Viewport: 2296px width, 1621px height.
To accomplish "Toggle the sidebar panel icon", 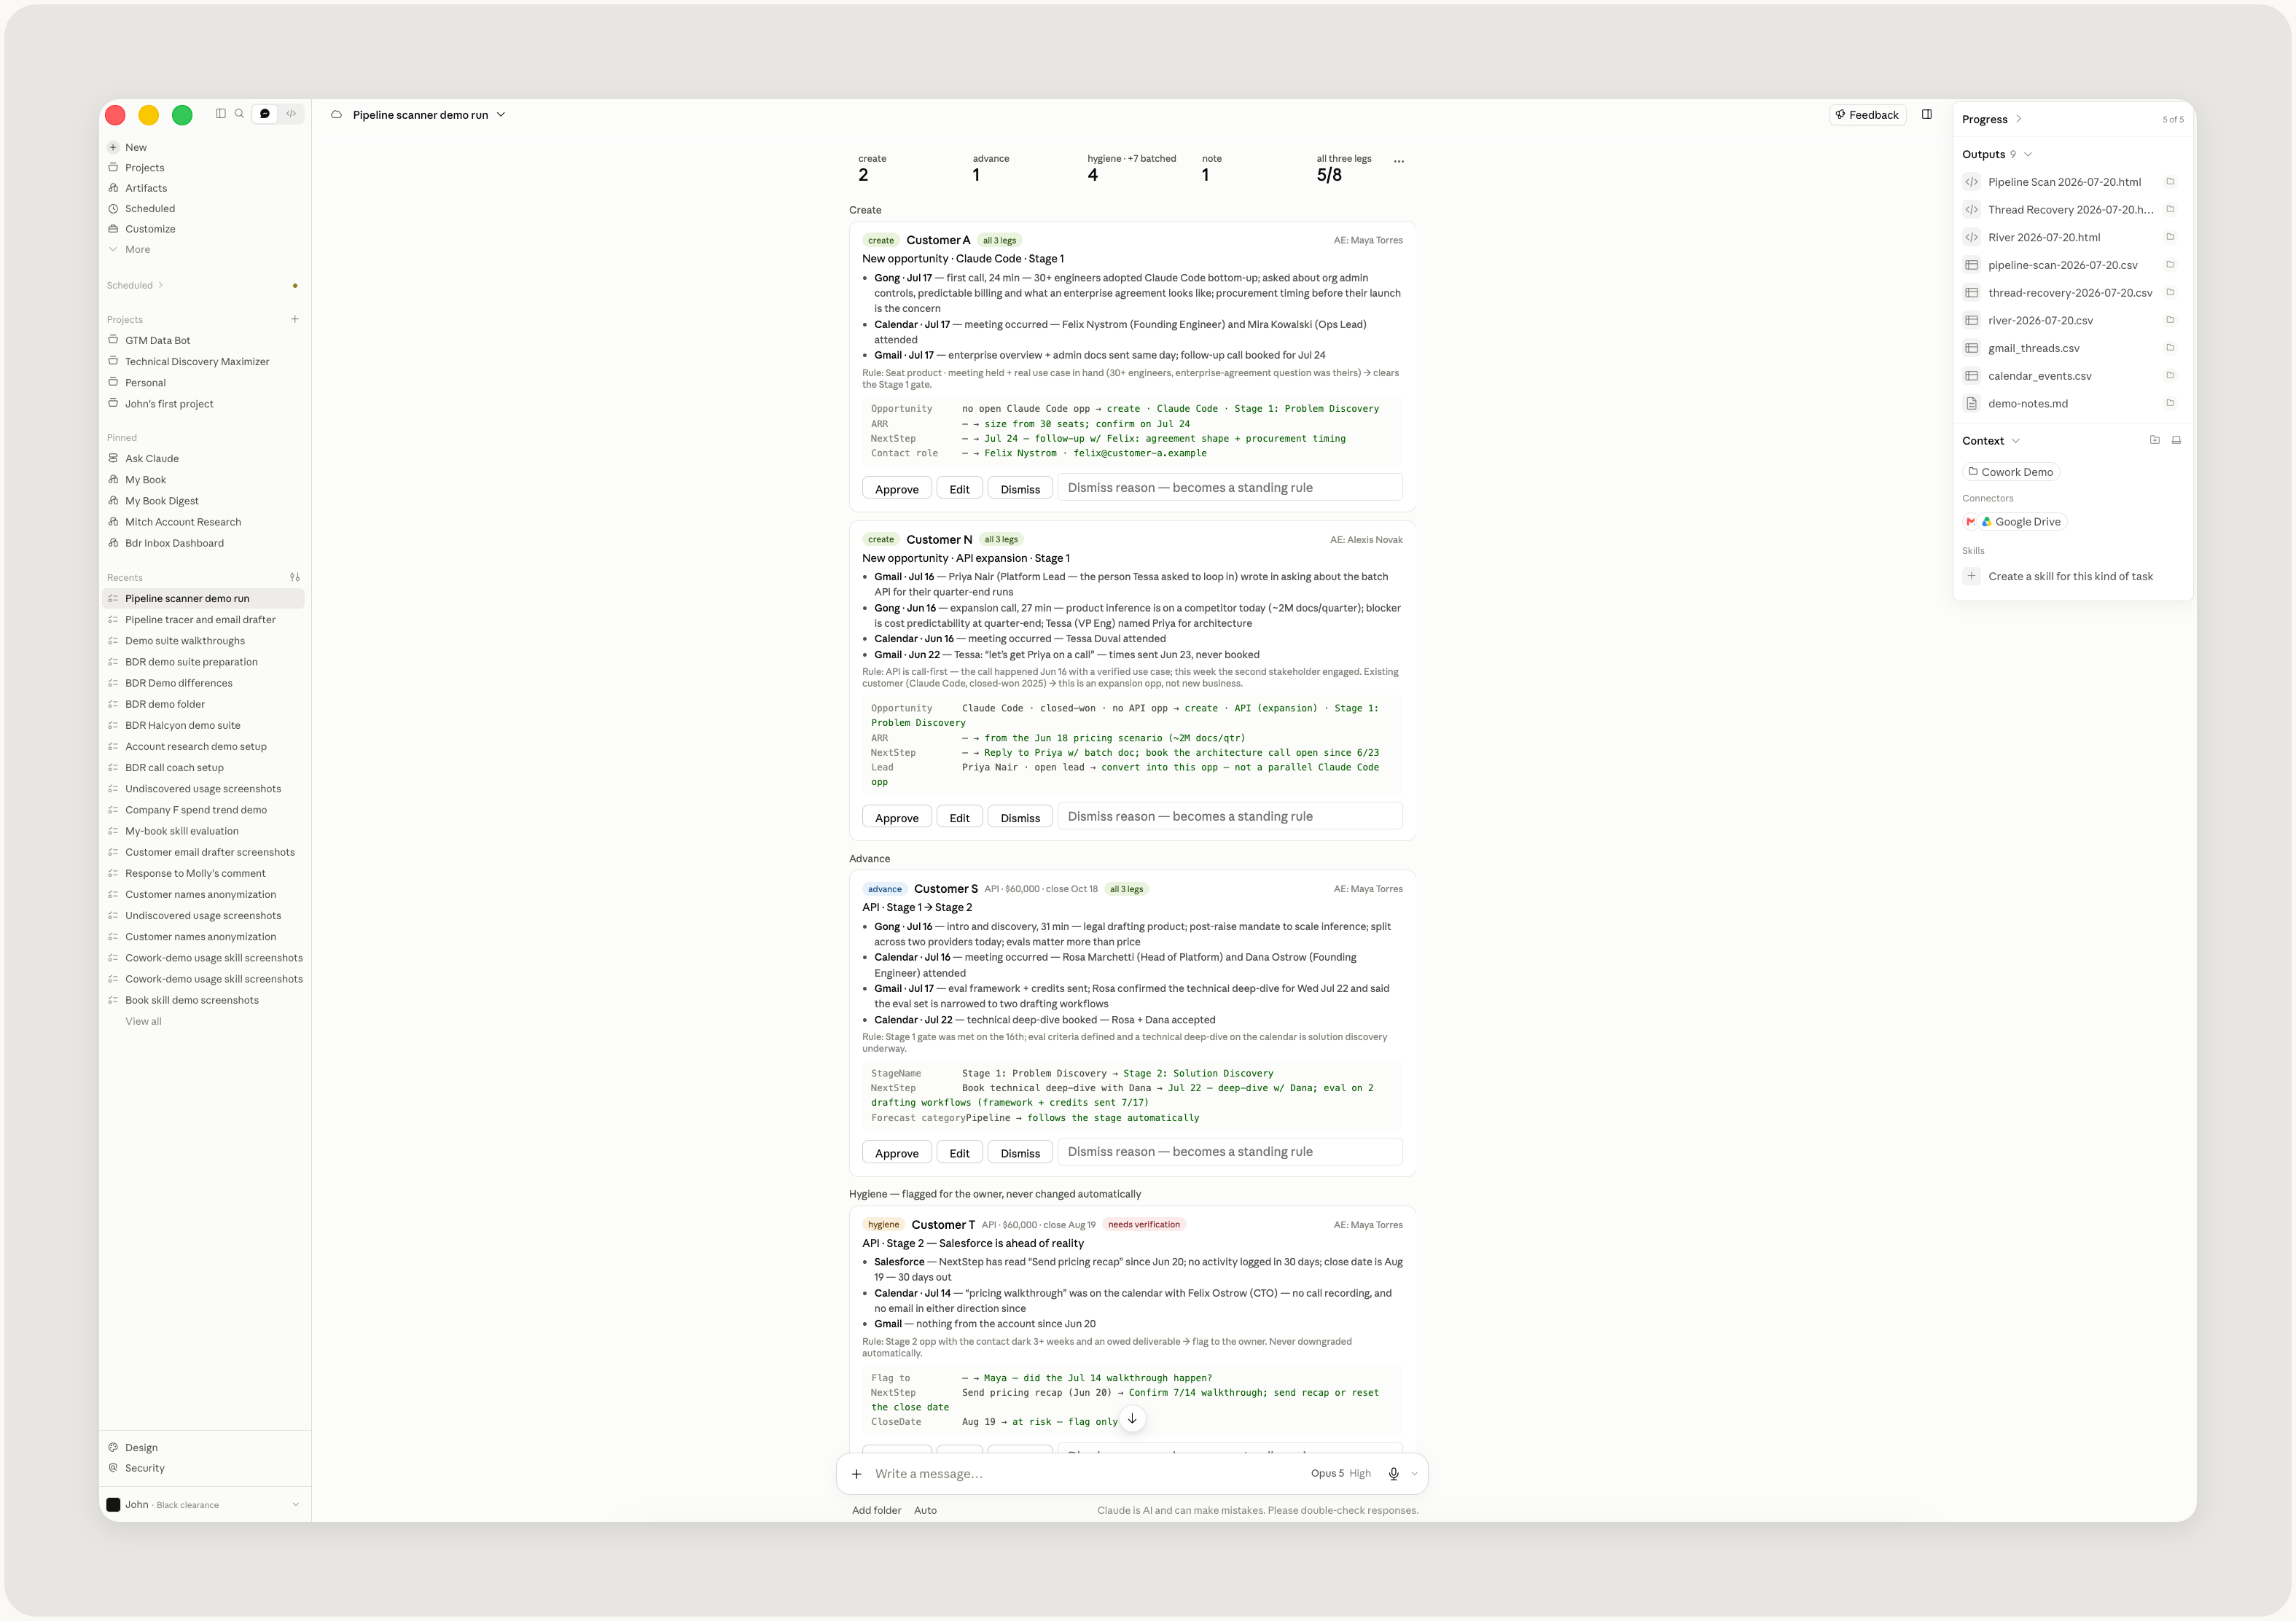I will click(220, 114).
